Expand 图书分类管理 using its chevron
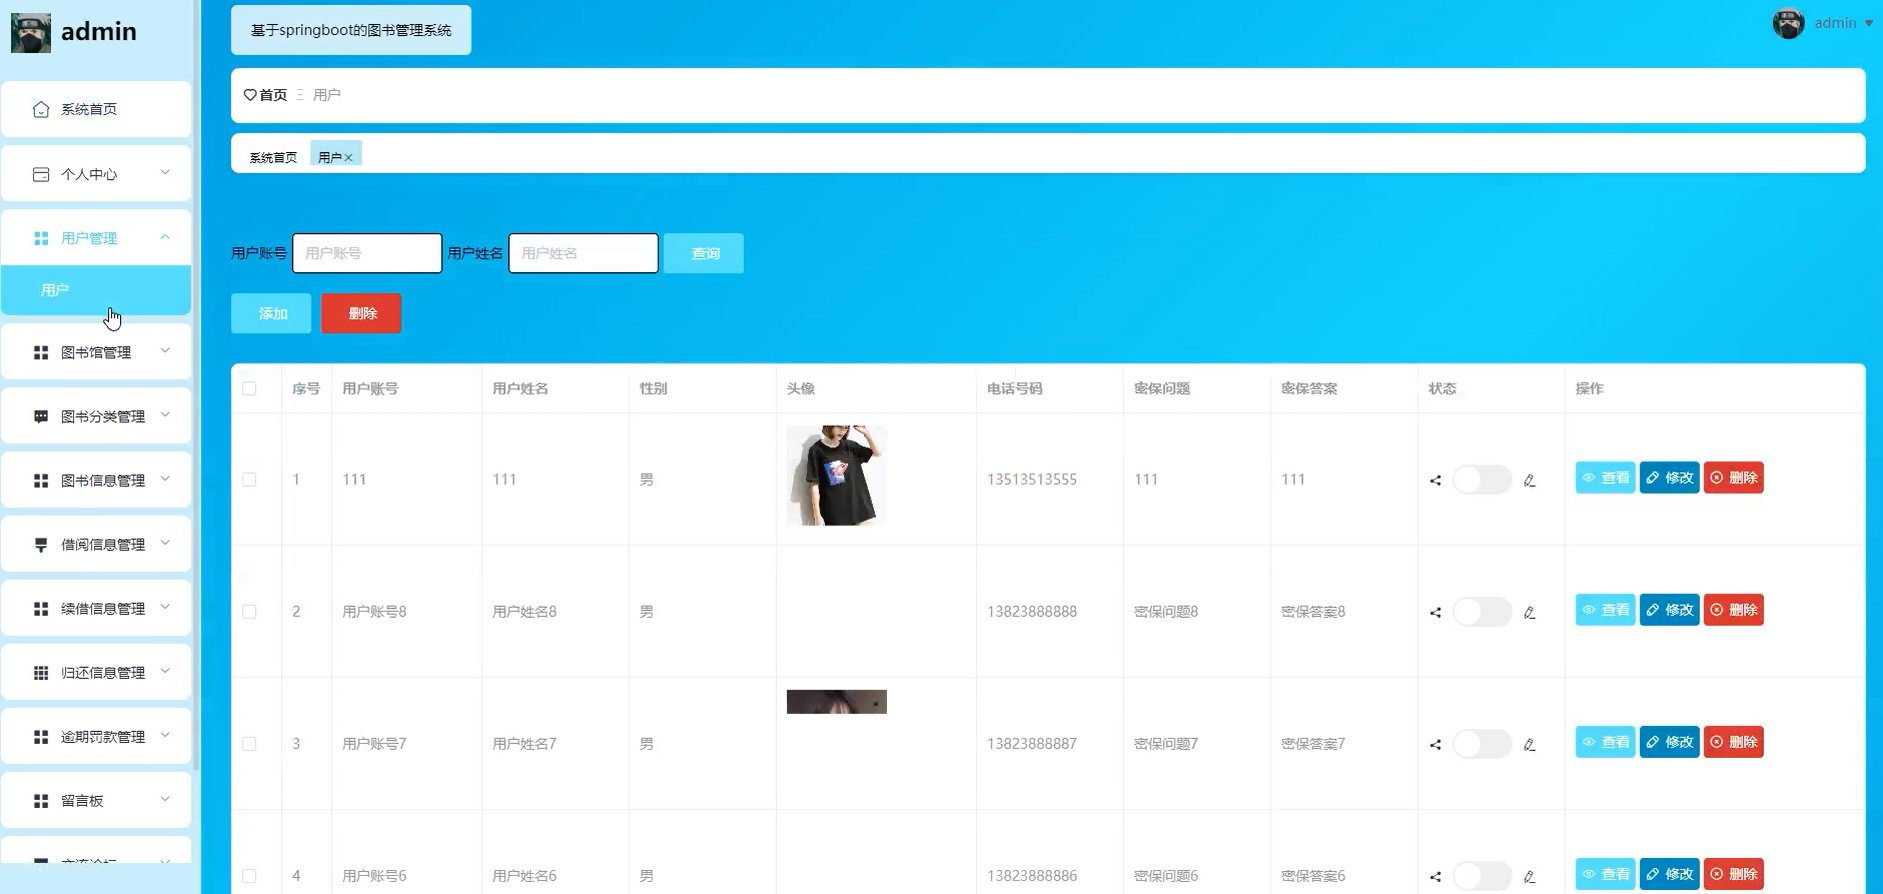The width and height of the screenshot is (1883, 894). 165,415
